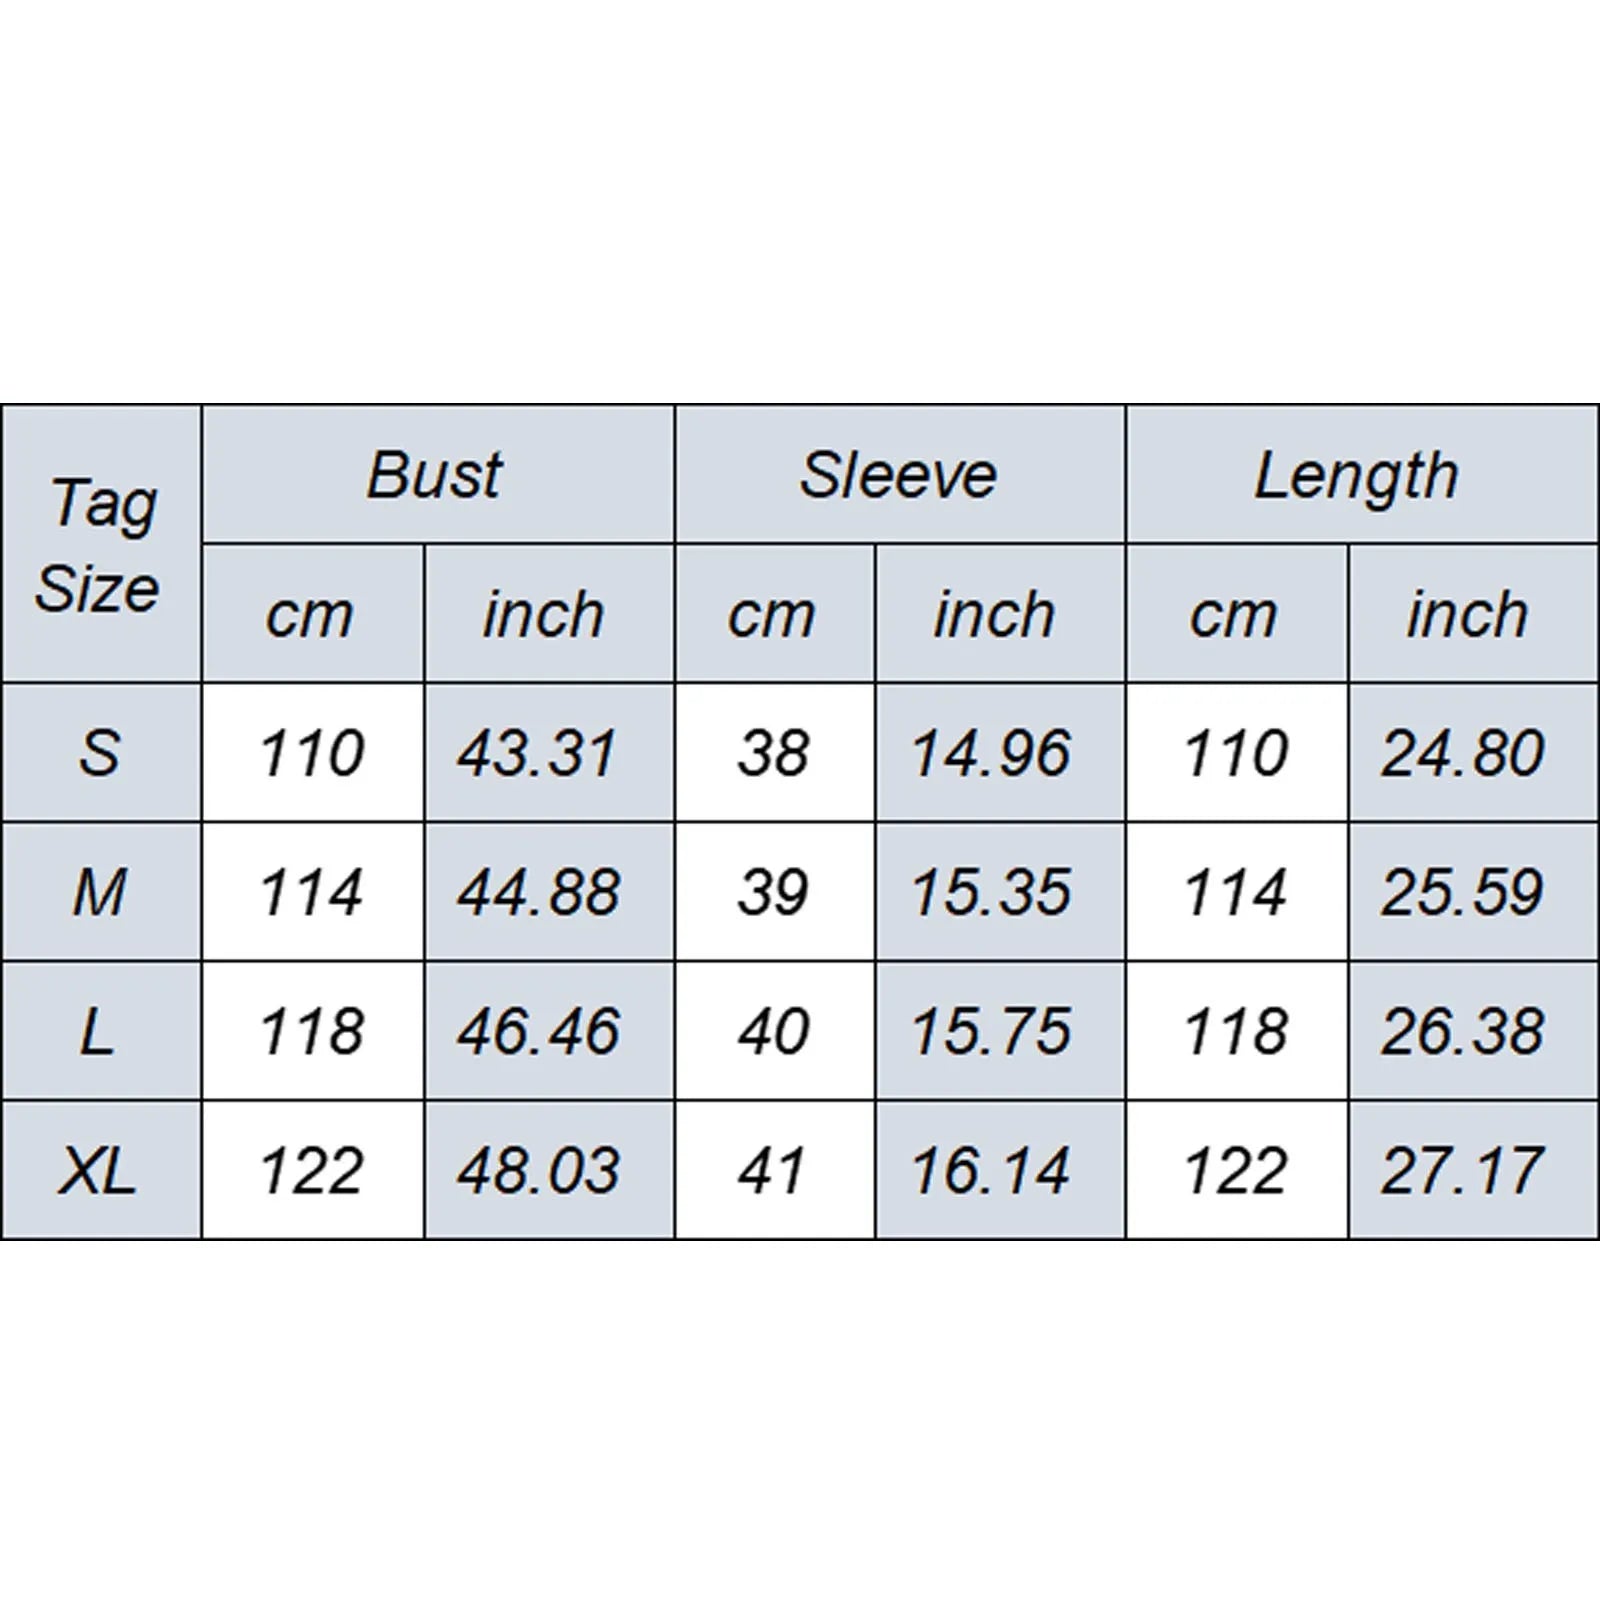Click the 15.75 sleeve inch cell
The image size is (1600, 1600).
coord(1000,1031)
